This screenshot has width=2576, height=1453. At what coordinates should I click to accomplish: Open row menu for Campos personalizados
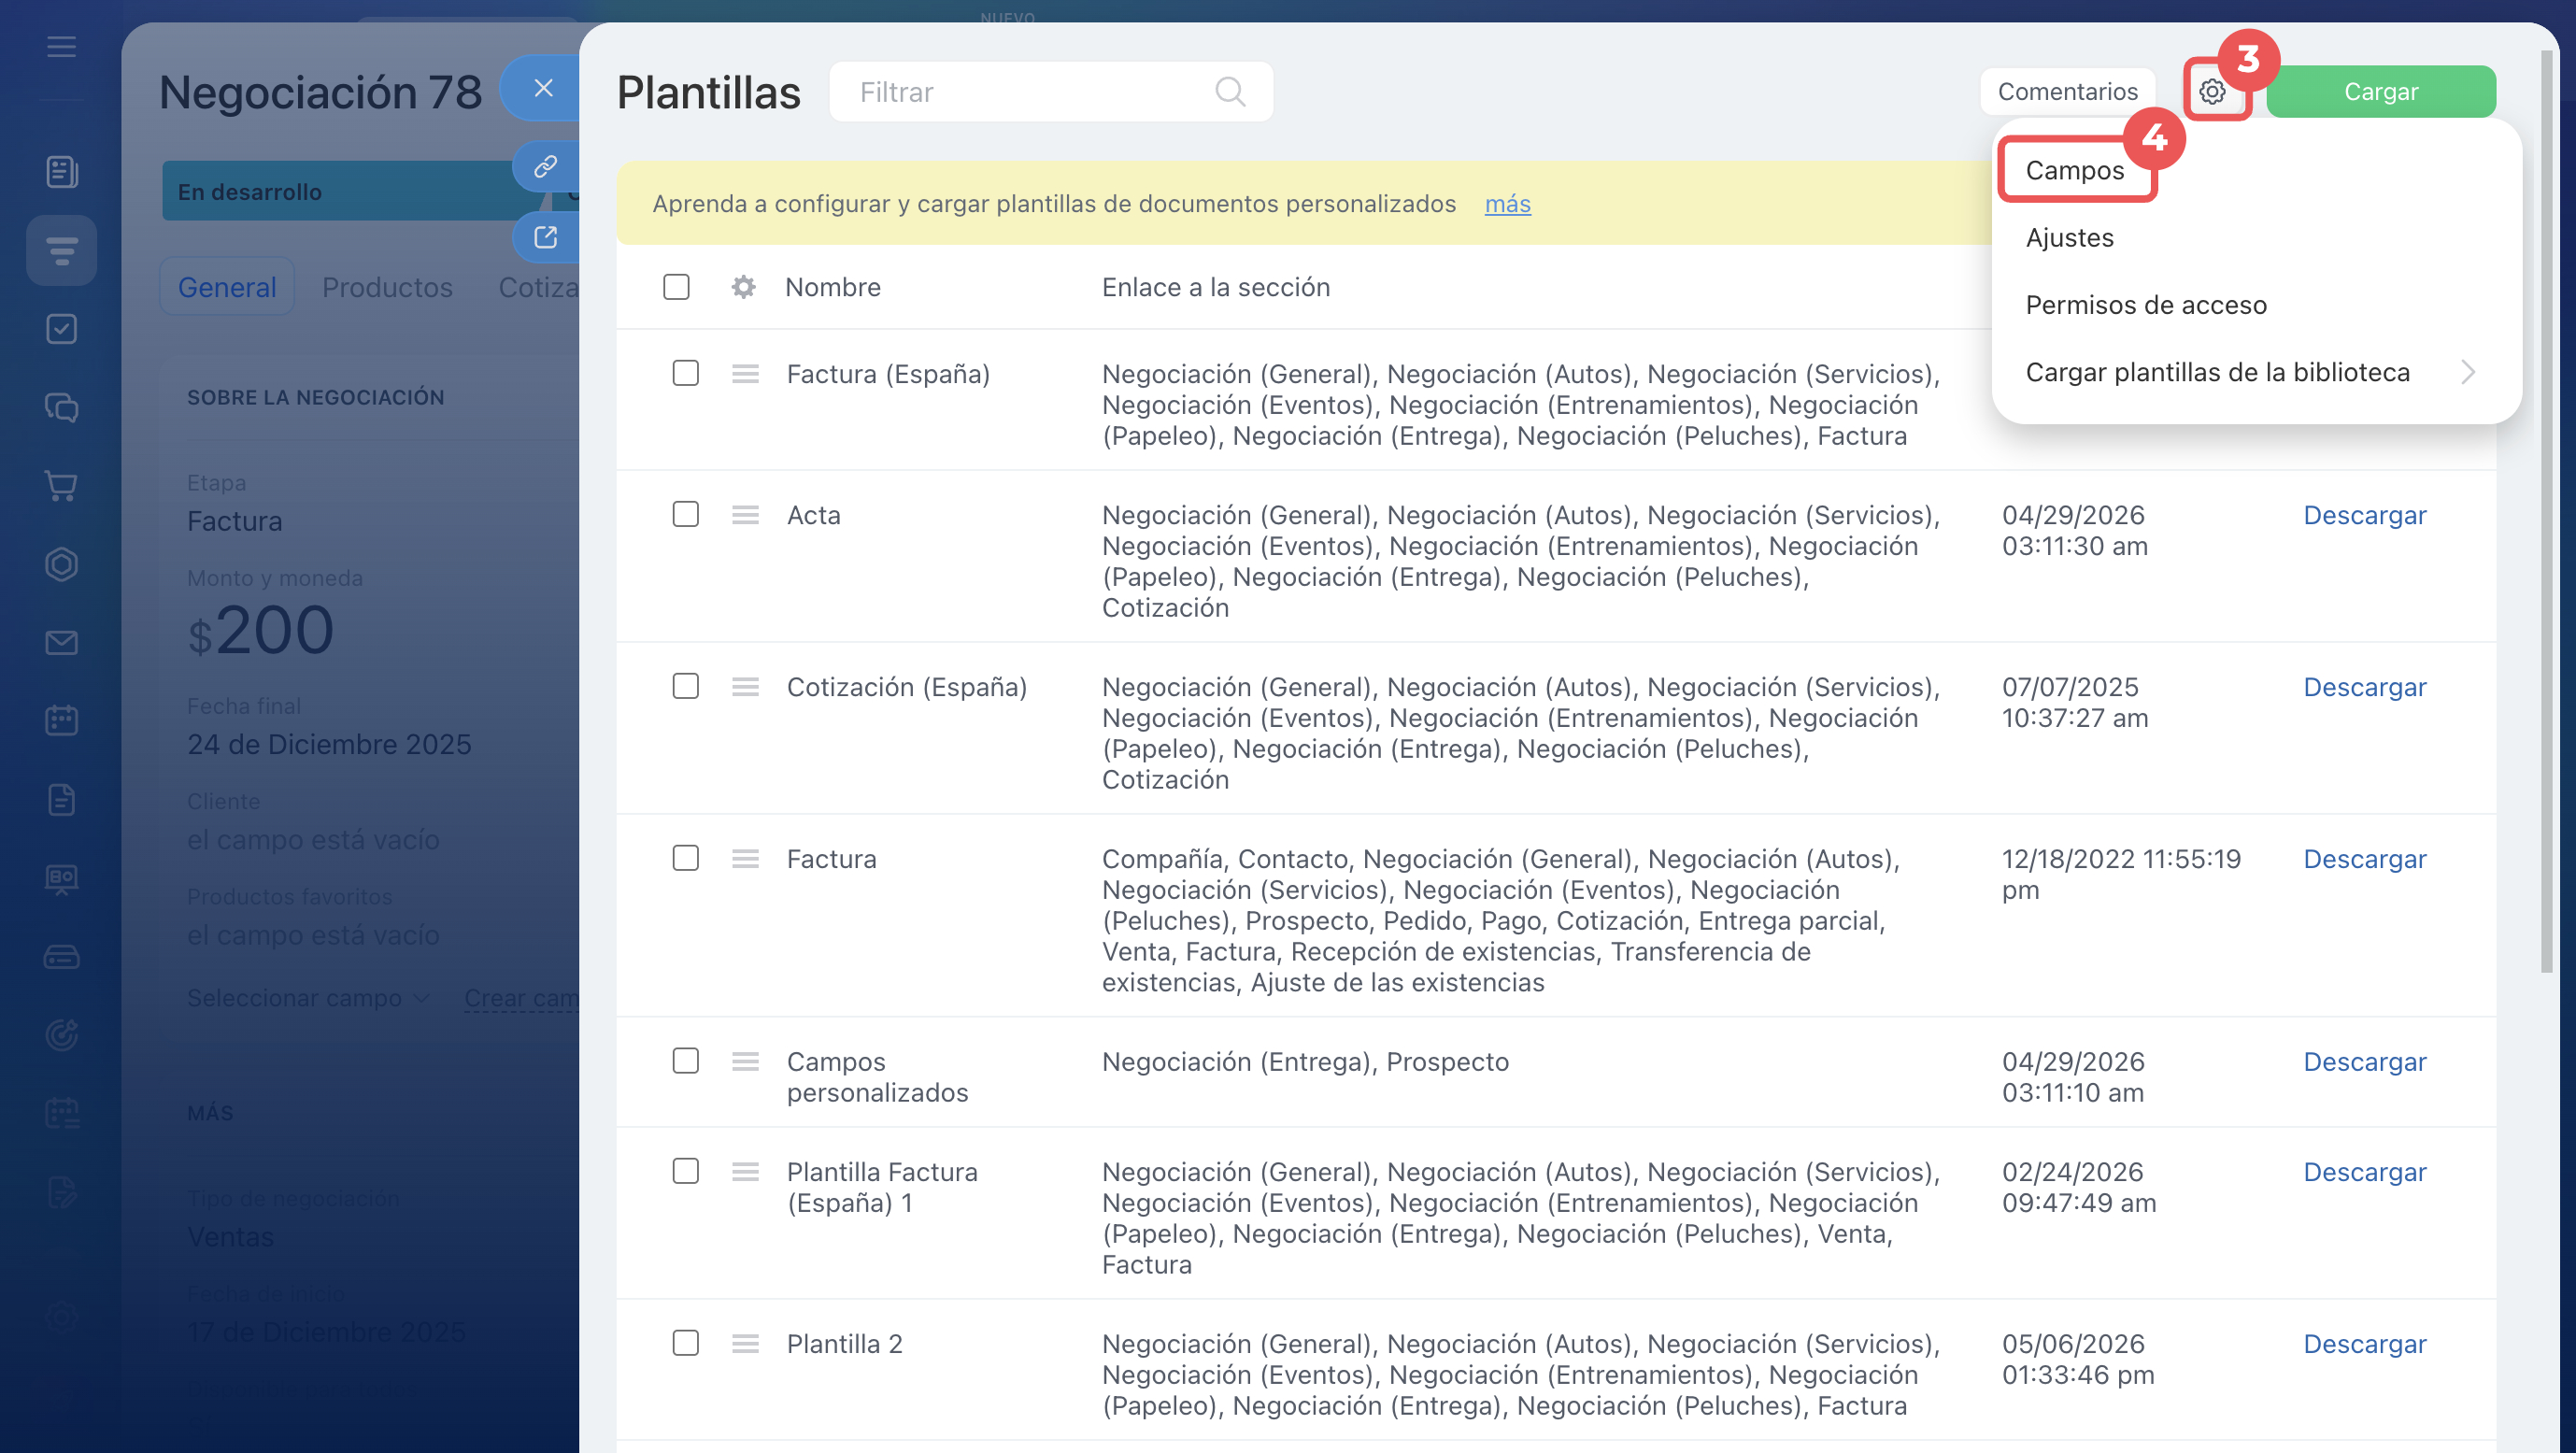pyautogui.click(x=745, y=1061)
